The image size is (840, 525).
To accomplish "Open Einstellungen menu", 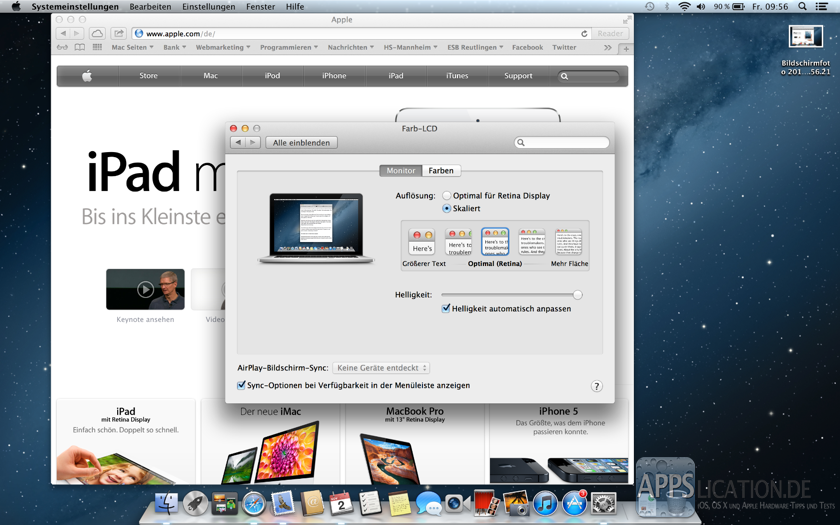I will [x=208, y=6].
